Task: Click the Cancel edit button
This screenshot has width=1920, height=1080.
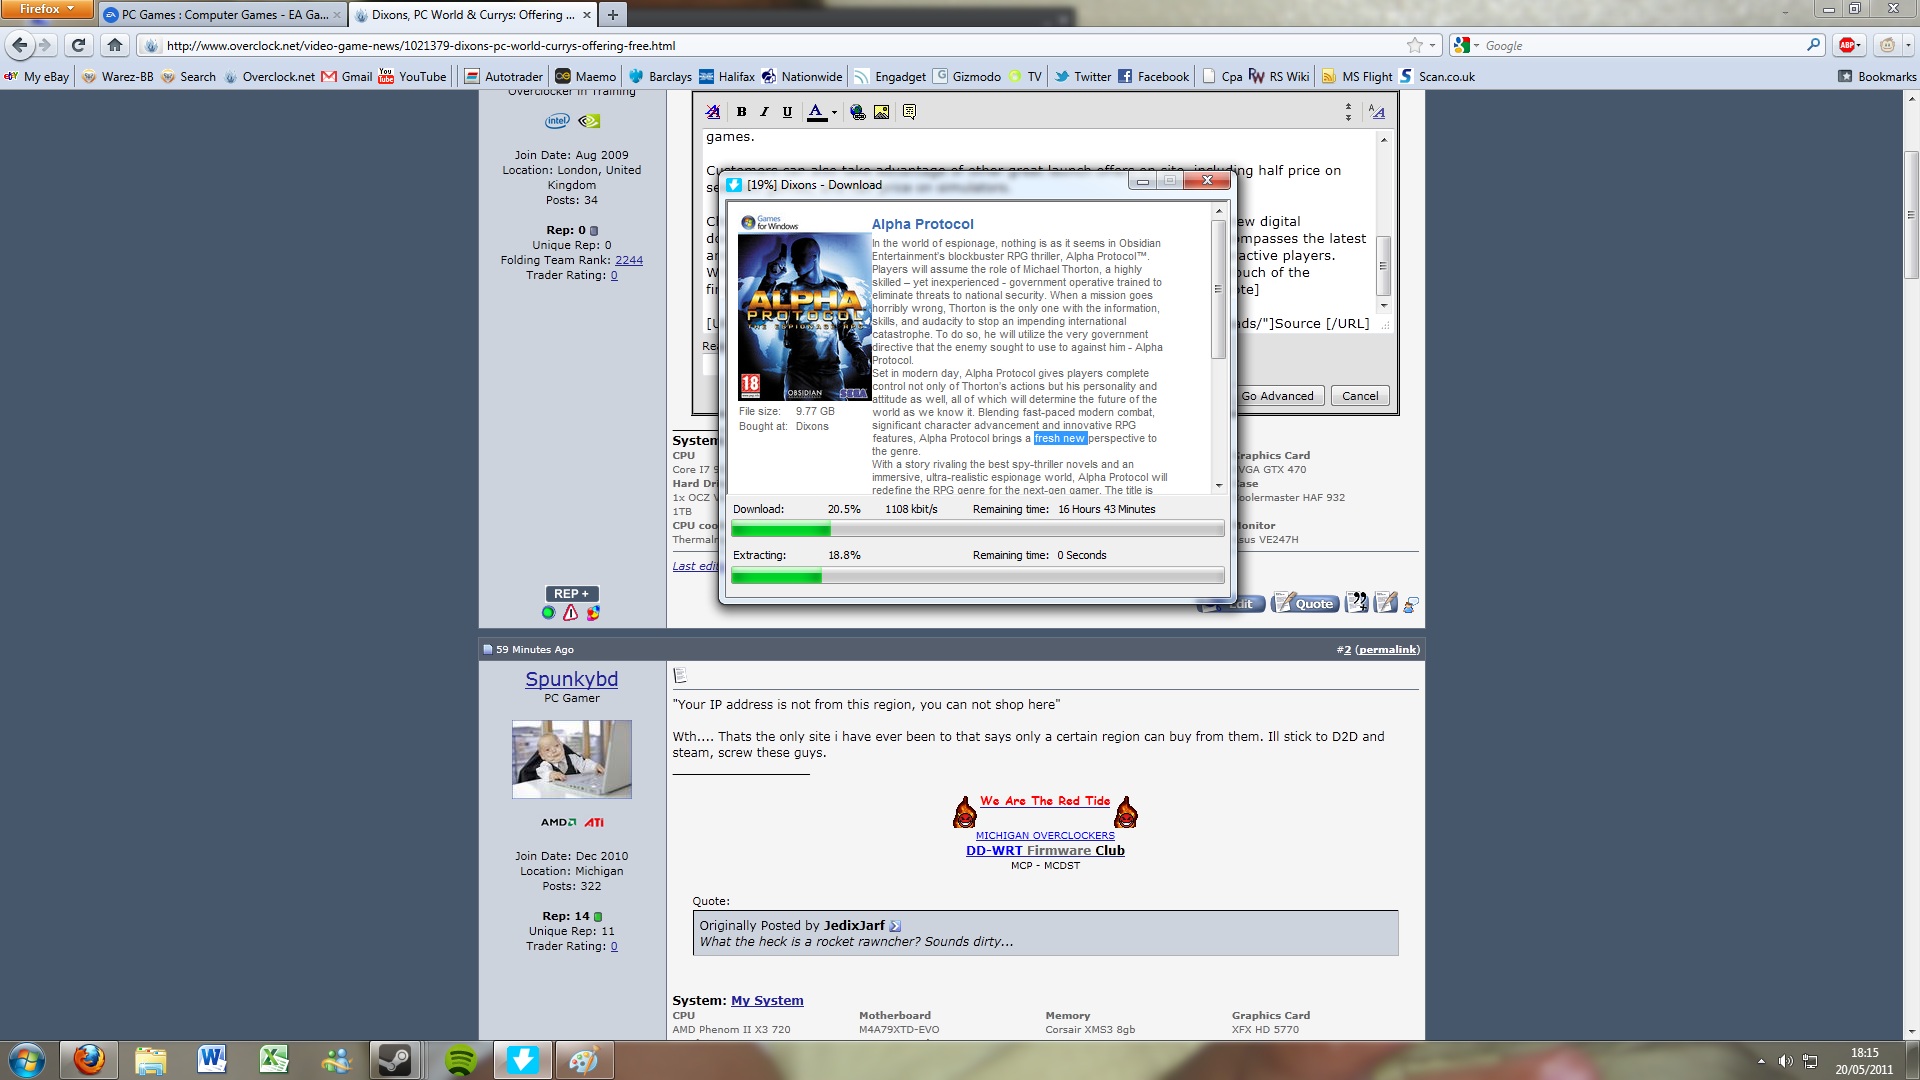Action: click(x=1360, y=396)
